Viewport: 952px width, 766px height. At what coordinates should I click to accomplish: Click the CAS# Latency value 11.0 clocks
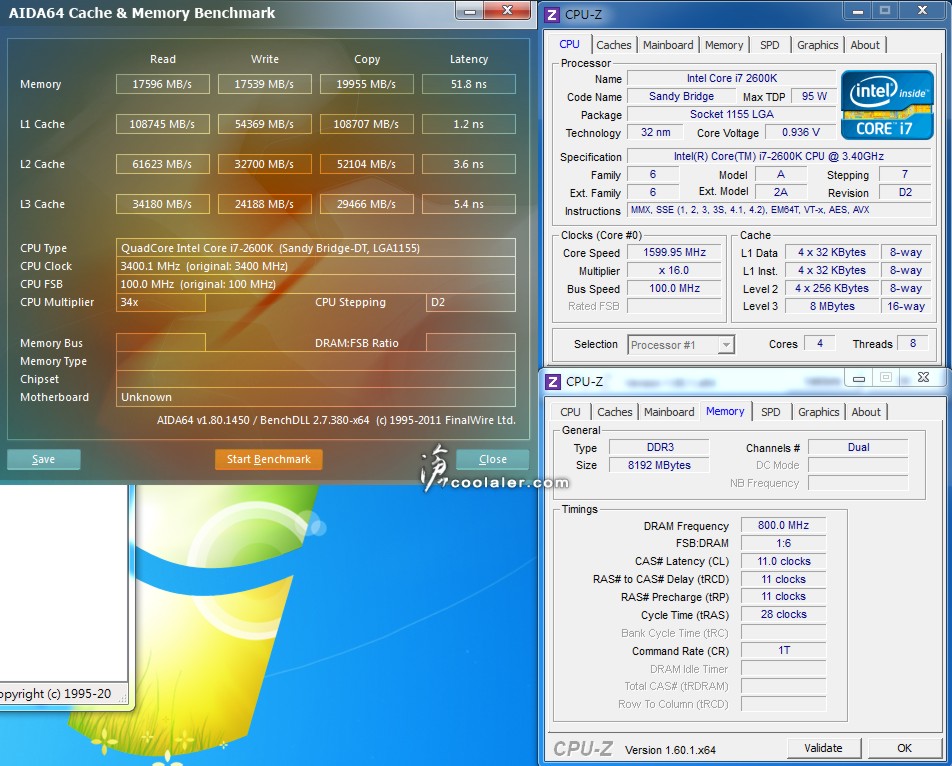783,561
